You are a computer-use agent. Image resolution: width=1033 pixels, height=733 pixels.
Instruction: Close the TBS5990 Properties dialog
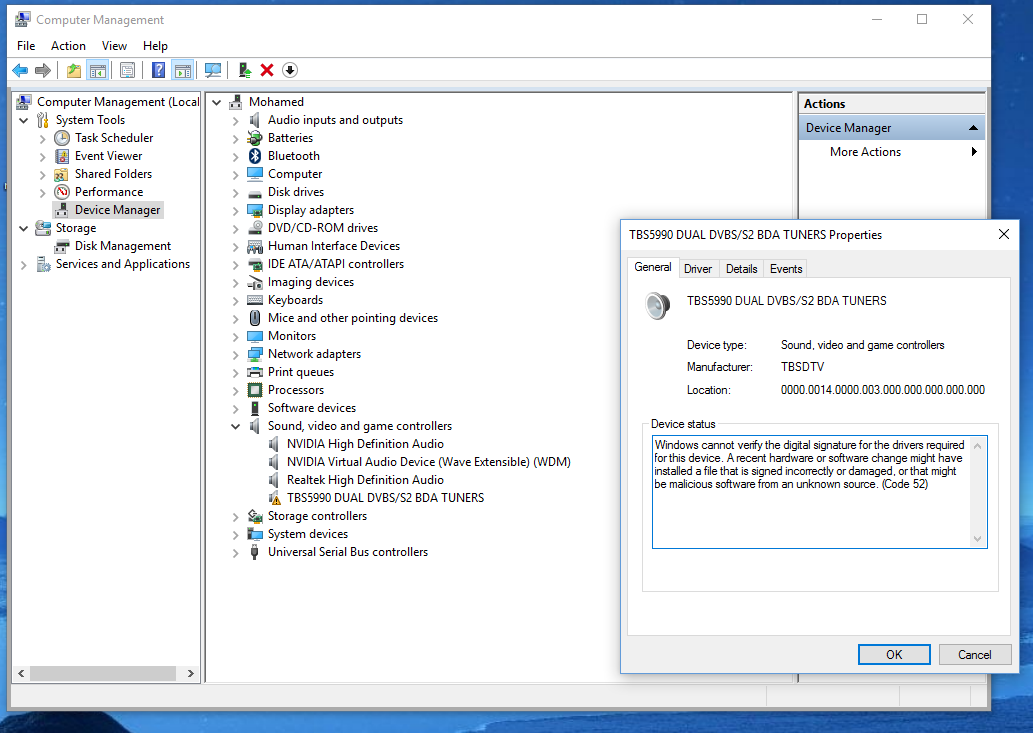coord(1003,234)
